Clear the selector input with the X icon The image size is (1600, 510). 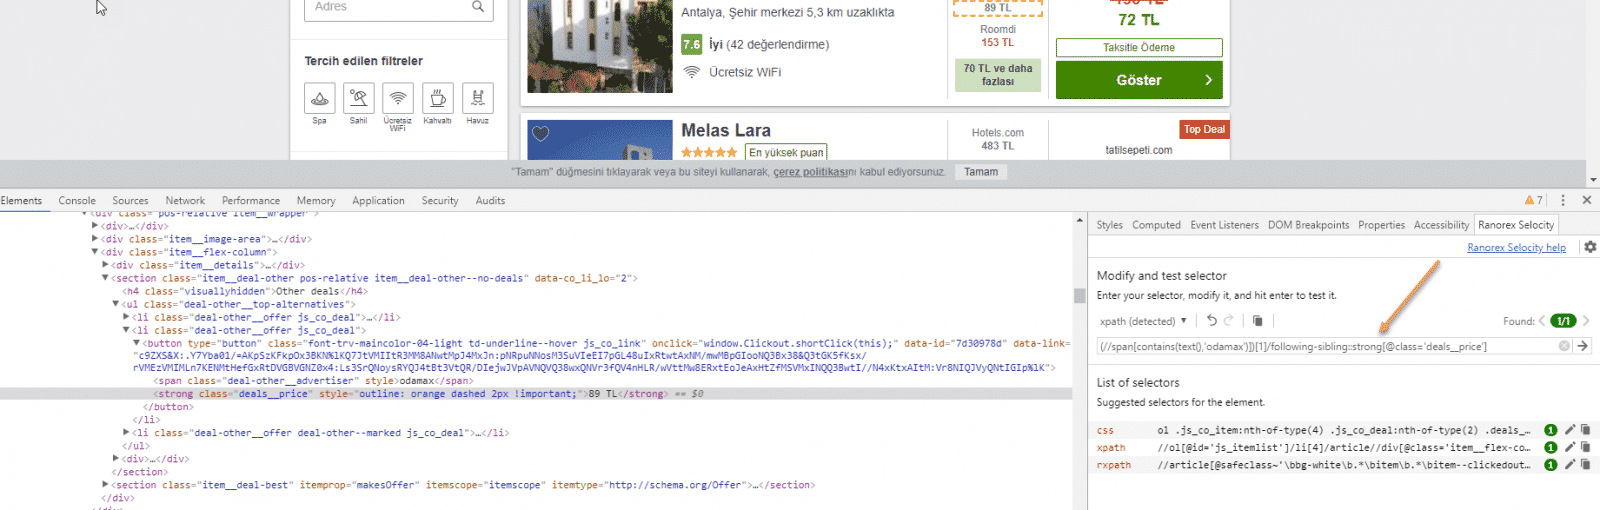tap(1564, 346)
